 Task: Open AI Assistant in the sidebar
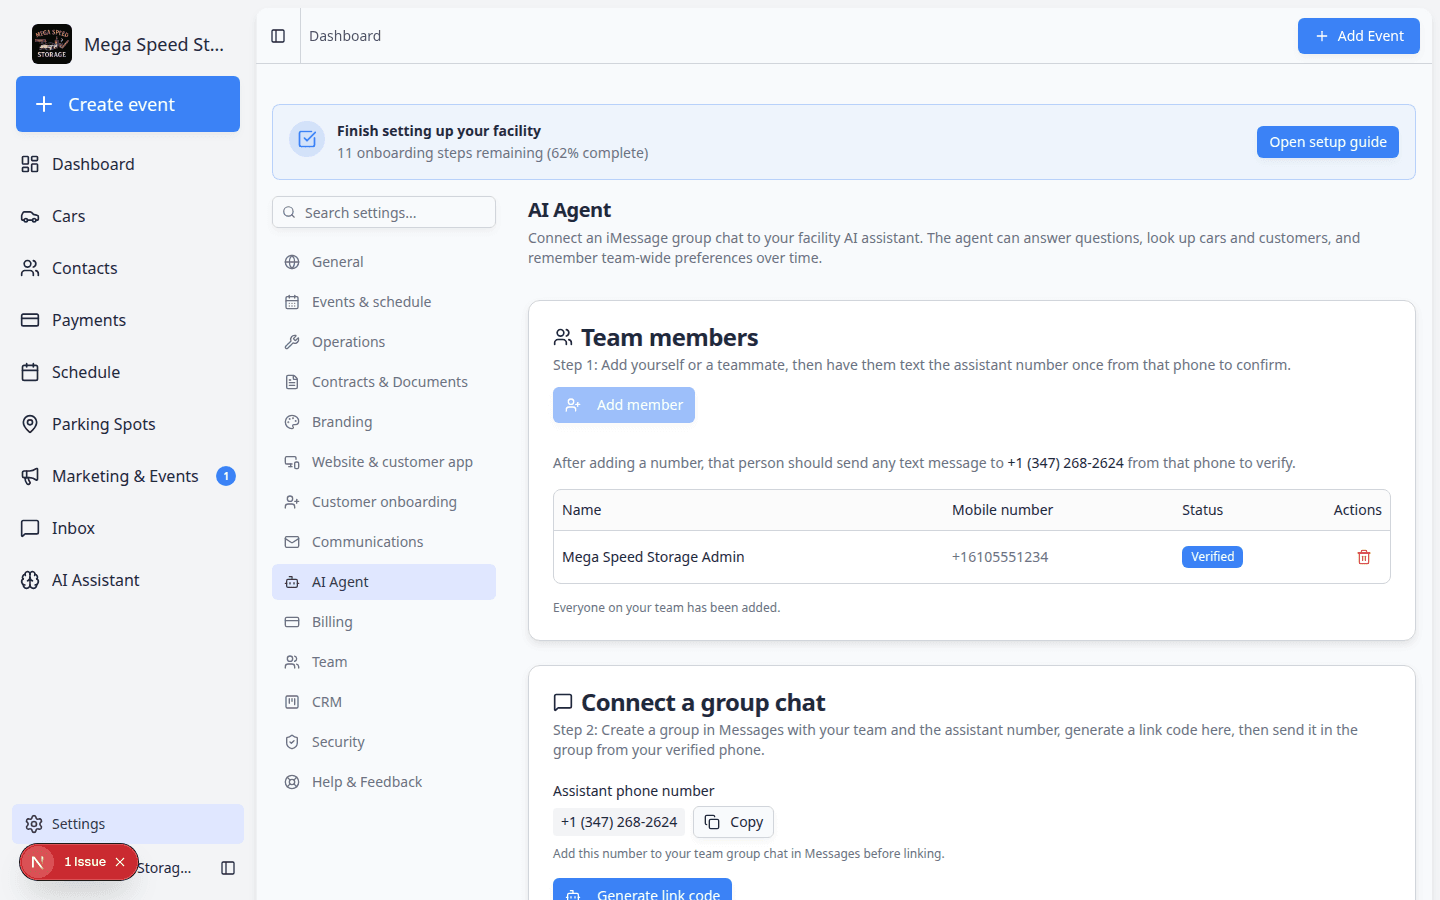pos(128,580)
